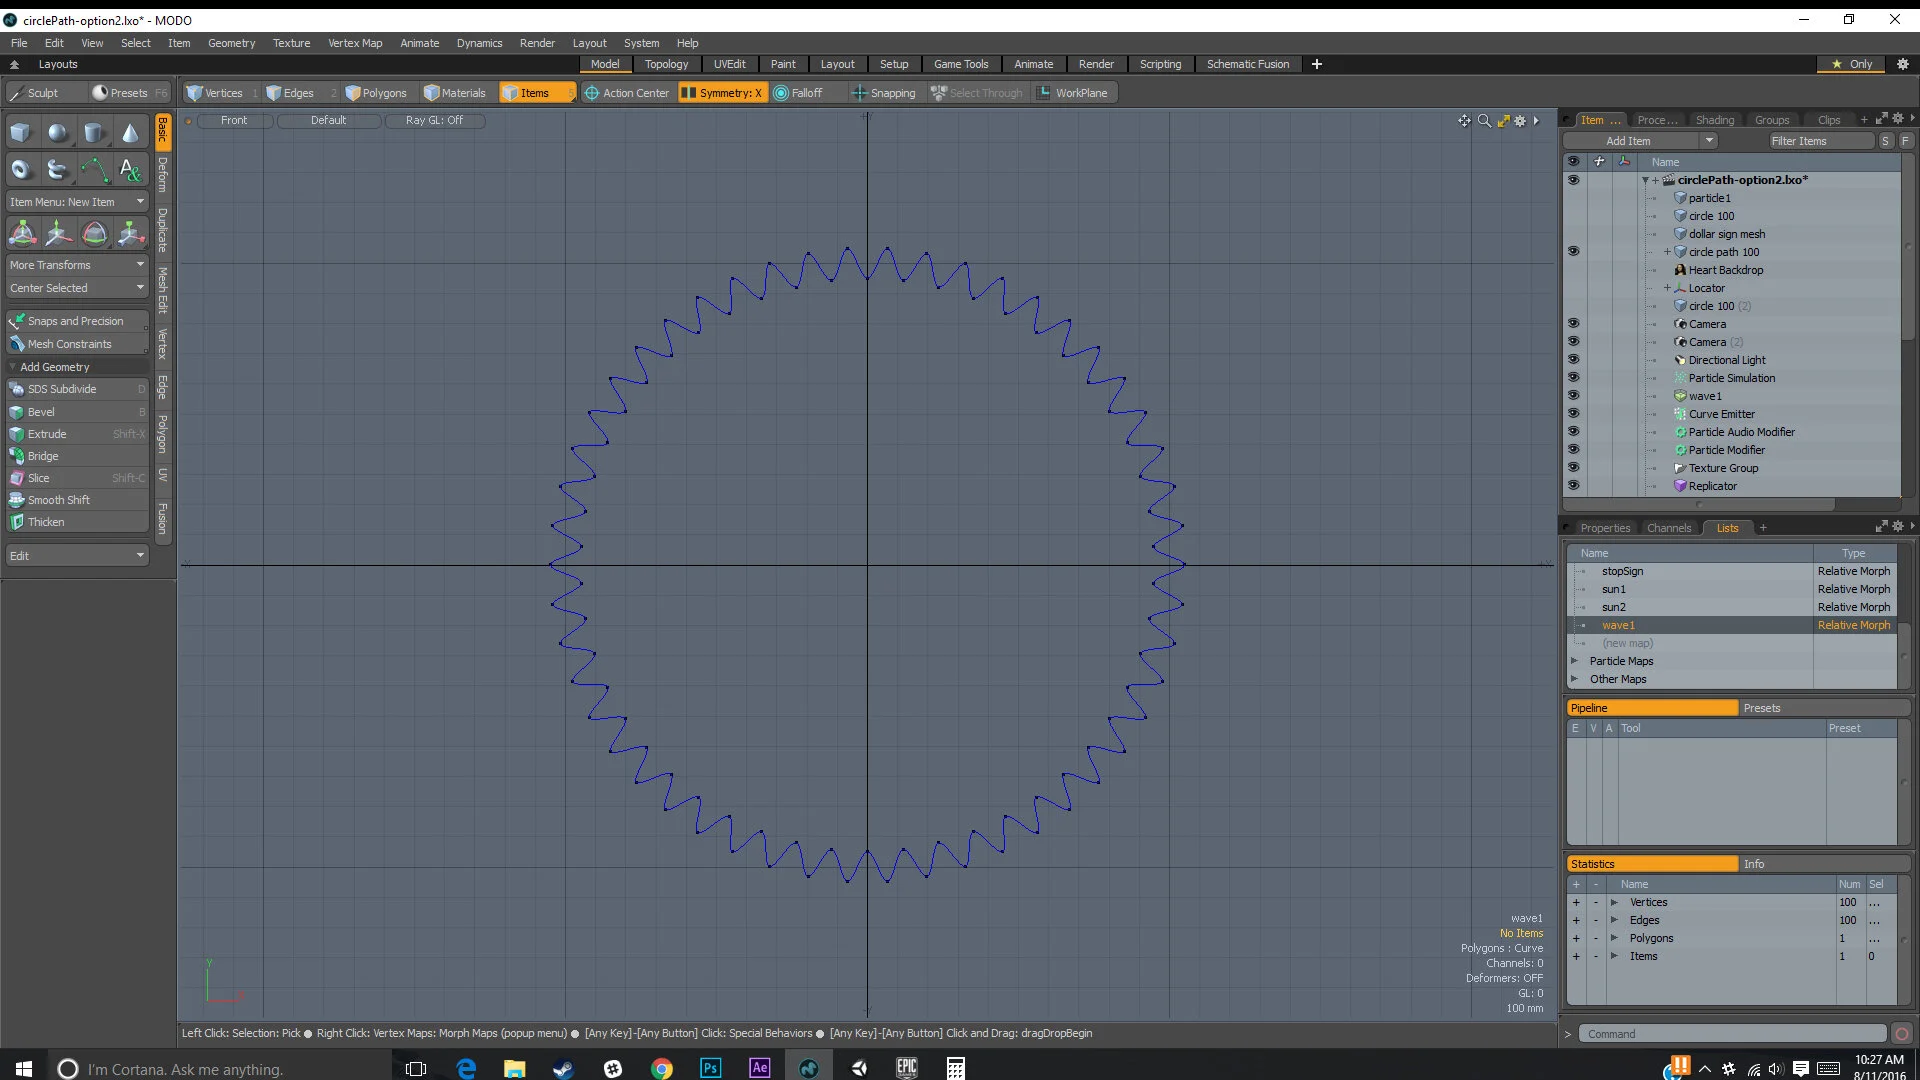The height and width of the screenshot is (1080, 1920).
Task: Open the More Transforms dropdown
Action: pyautogui.click(x=77, y=265)
